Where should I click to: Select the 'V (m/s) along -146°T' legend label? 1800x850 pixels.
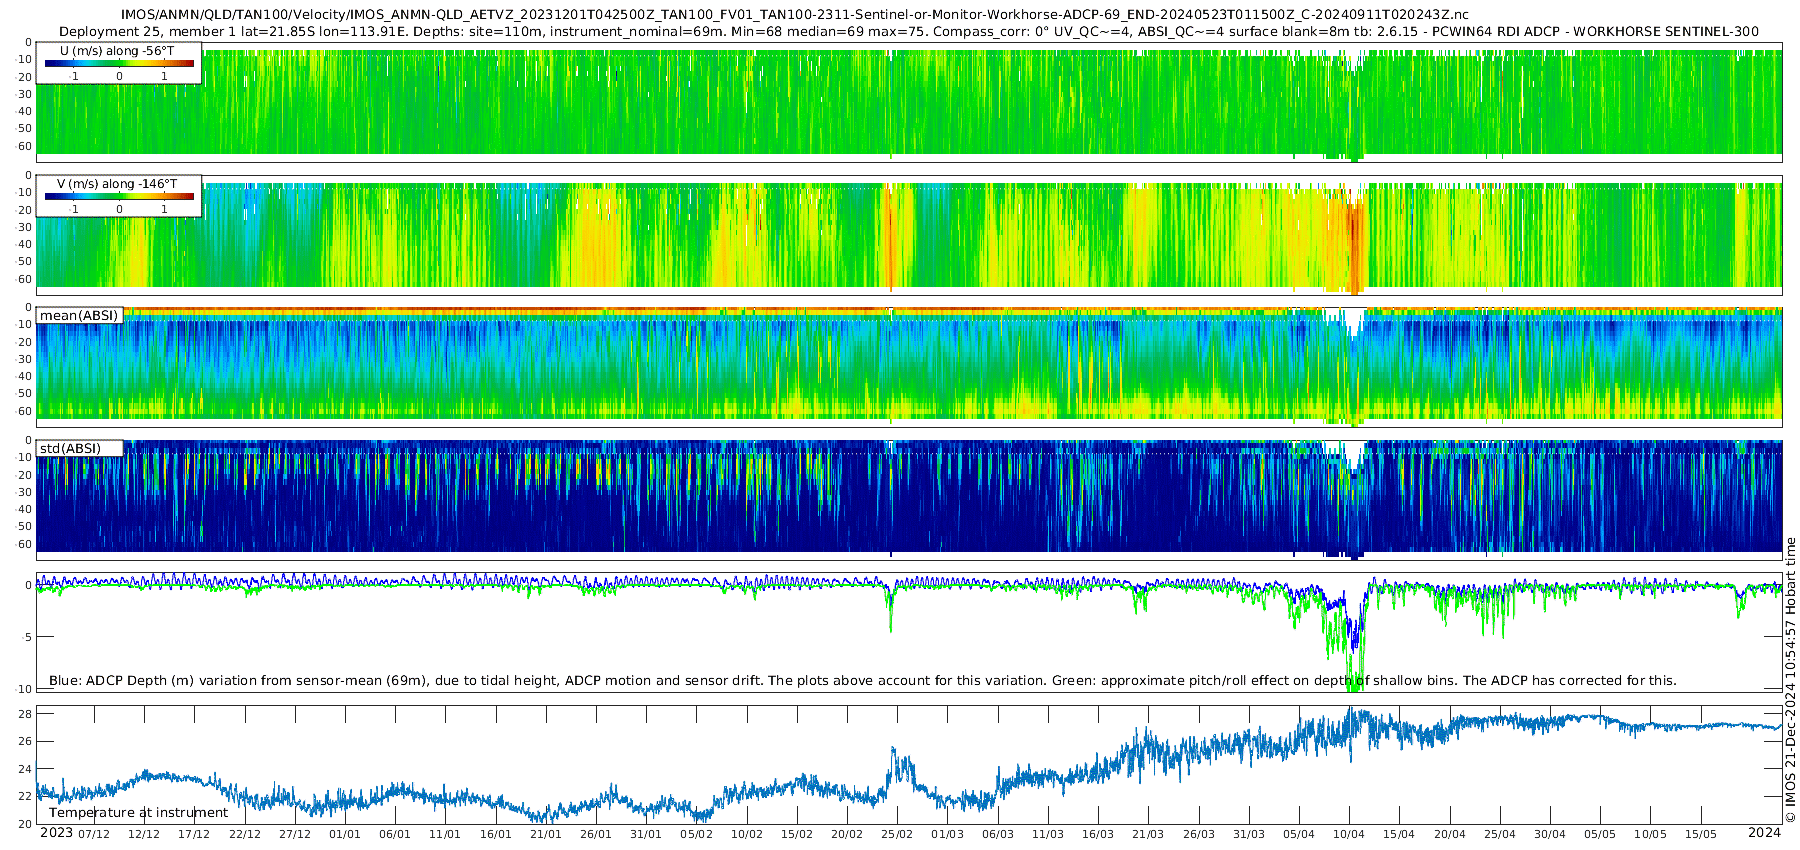pyautogui.click(x=117, y=184)
